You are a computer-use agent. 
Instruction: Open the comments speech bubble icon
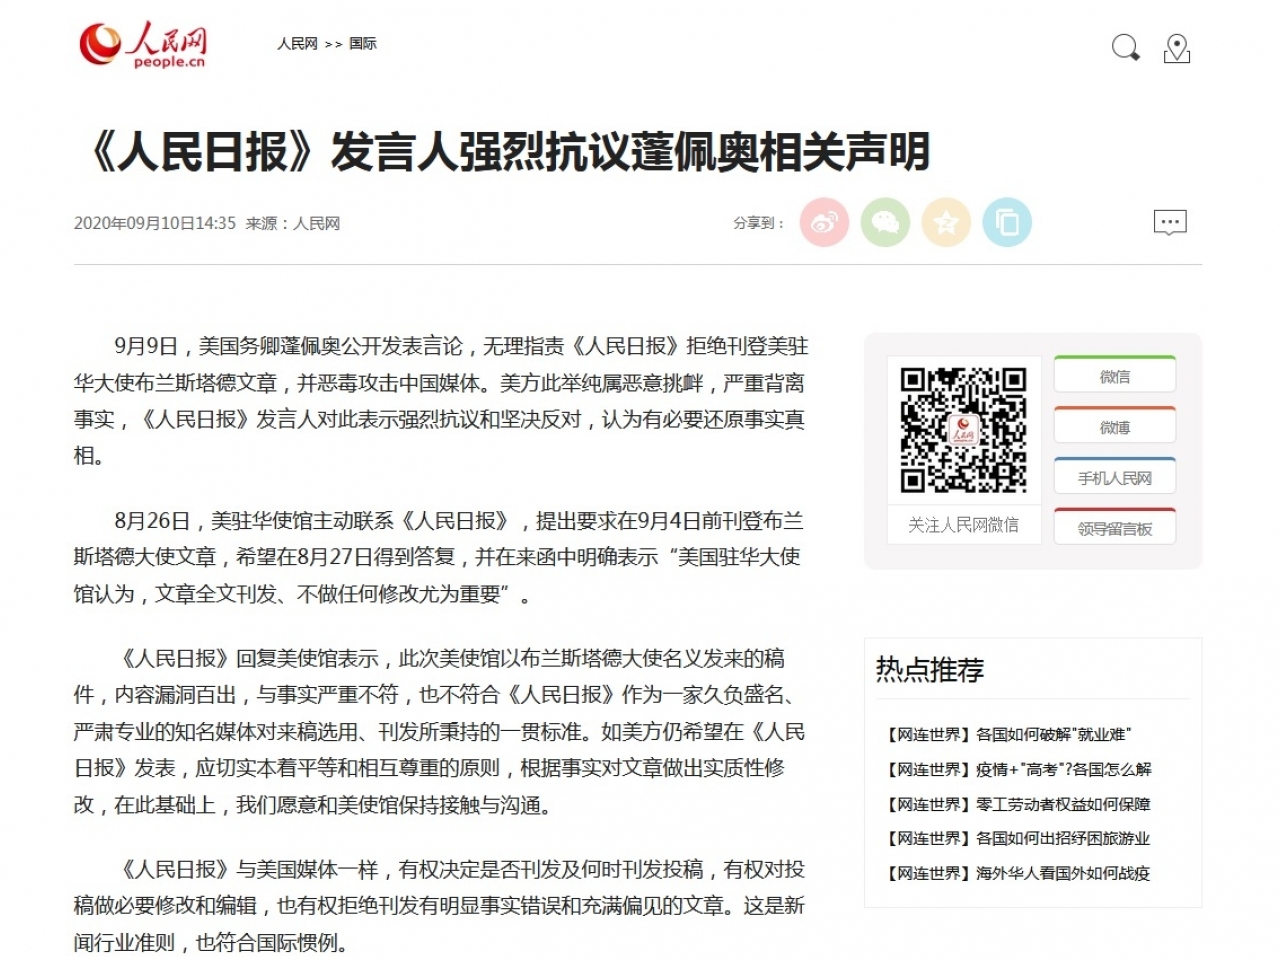[1170, 222]
